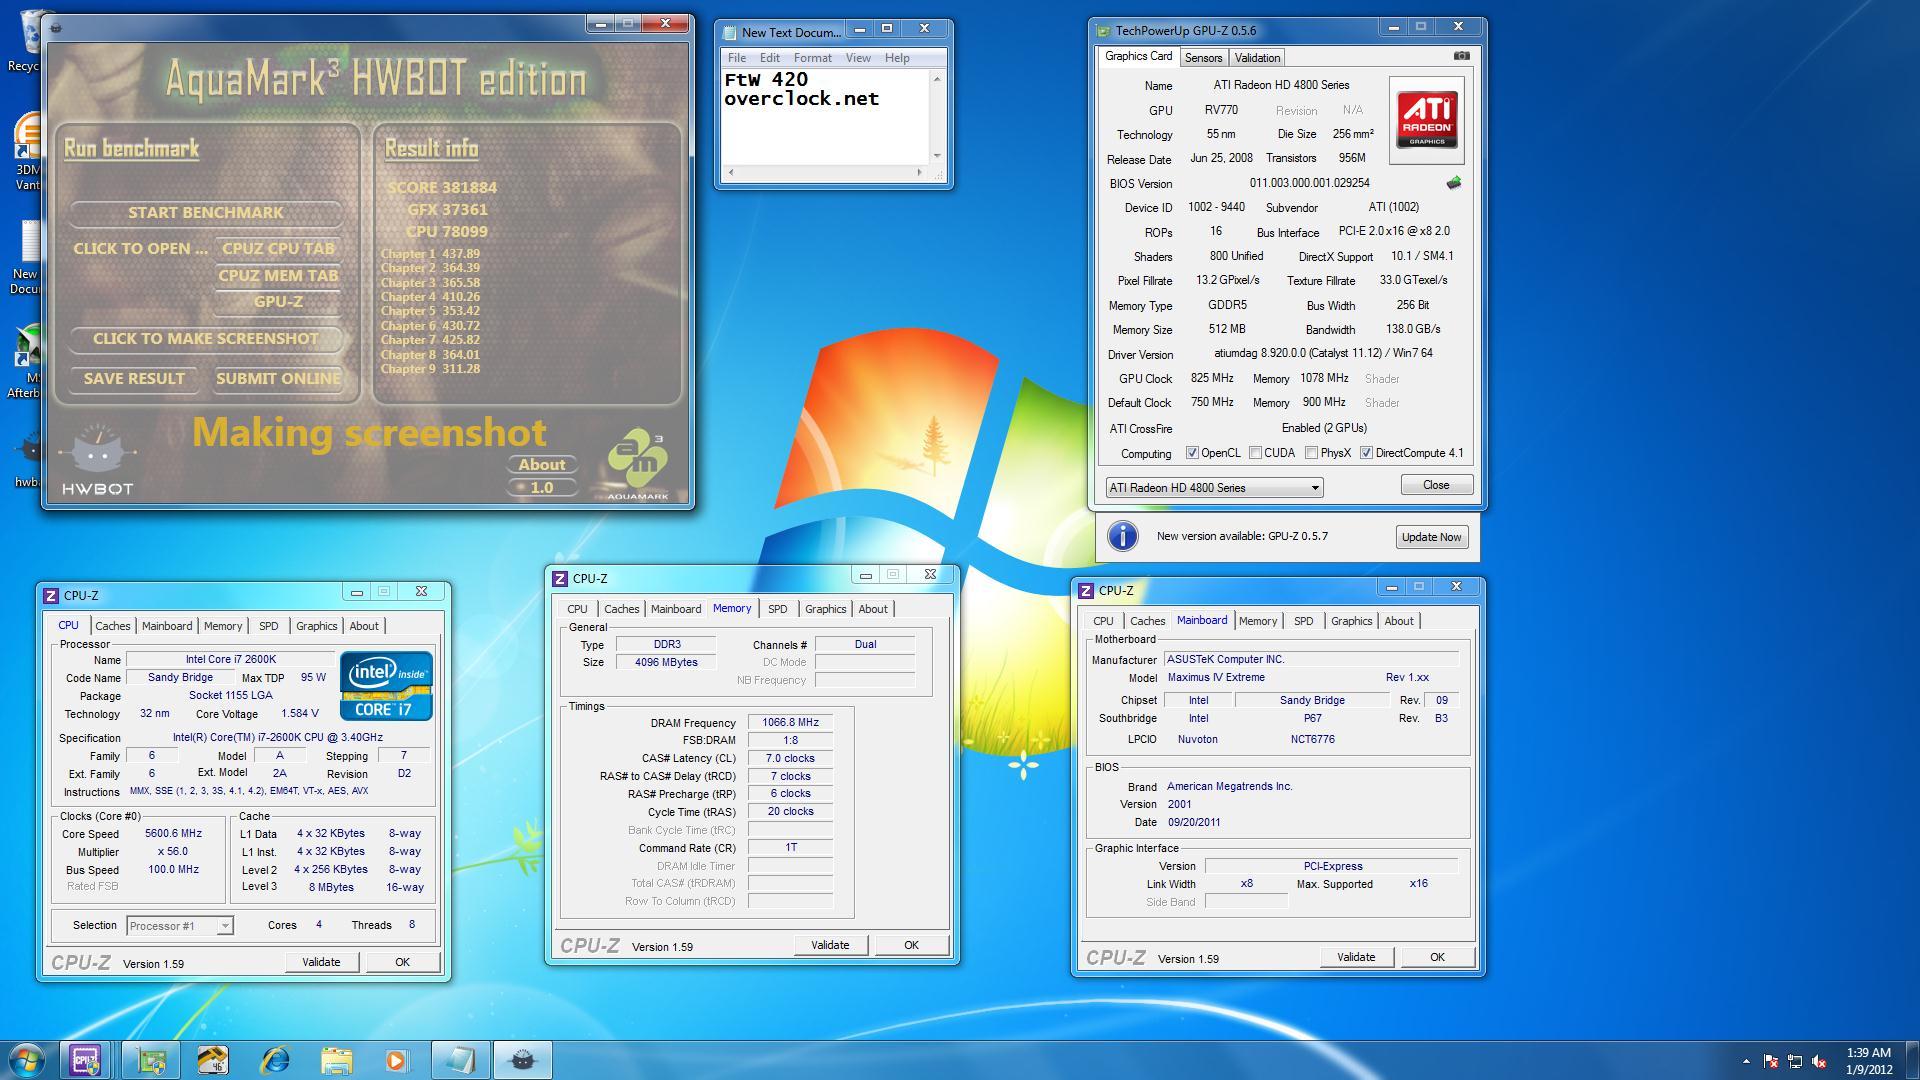Click SUBMIT ONLINE in AquaMark
Image resolution: width=1920 pixels, height=1080 pixels.
(x=278, y=379)
